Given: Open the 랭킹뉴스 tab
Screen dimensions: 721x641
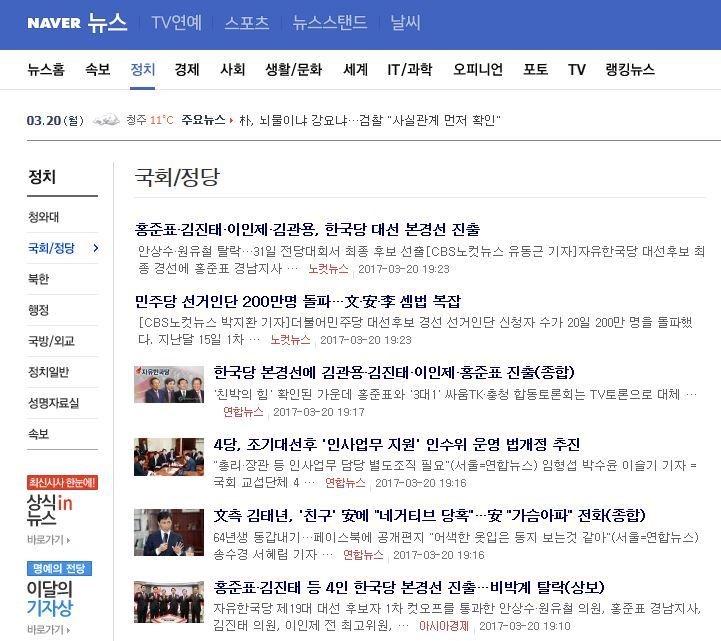Looking at the screenshot, I should [x=629, y=70].
